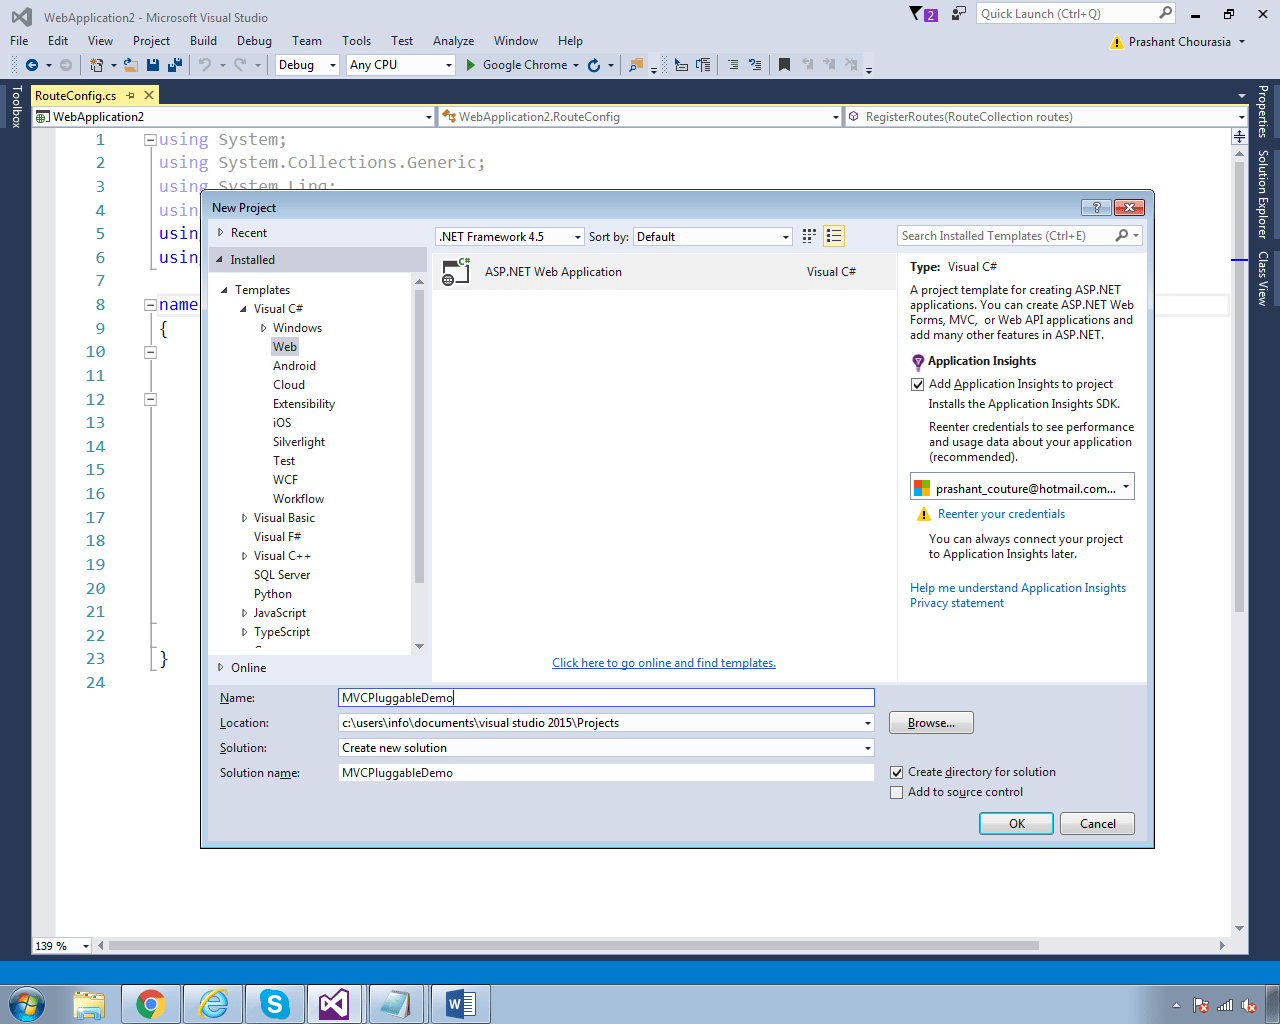Viewport: 1280px width, 1024px height.
Task: Click the Send Feedback icon
Action: coord(958,13)
